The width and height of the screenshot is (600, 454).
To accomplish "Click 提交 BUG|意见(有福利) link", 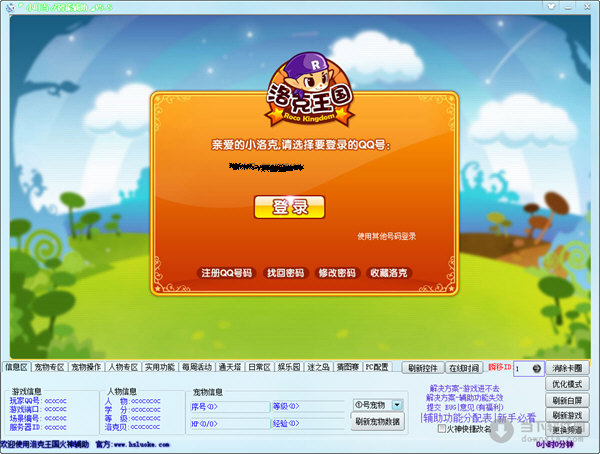I will point(465,407).
